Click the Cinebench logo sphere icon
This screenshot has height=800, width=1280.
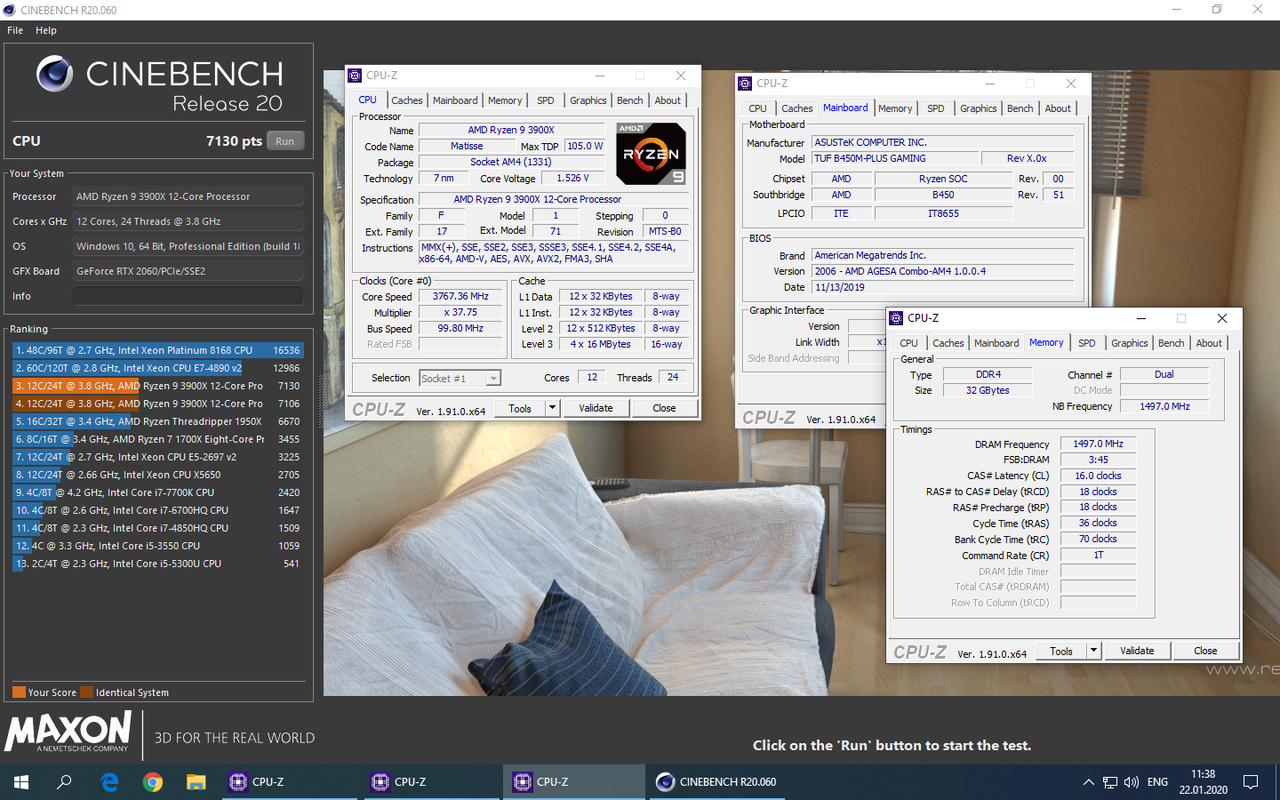pos(56,74)
